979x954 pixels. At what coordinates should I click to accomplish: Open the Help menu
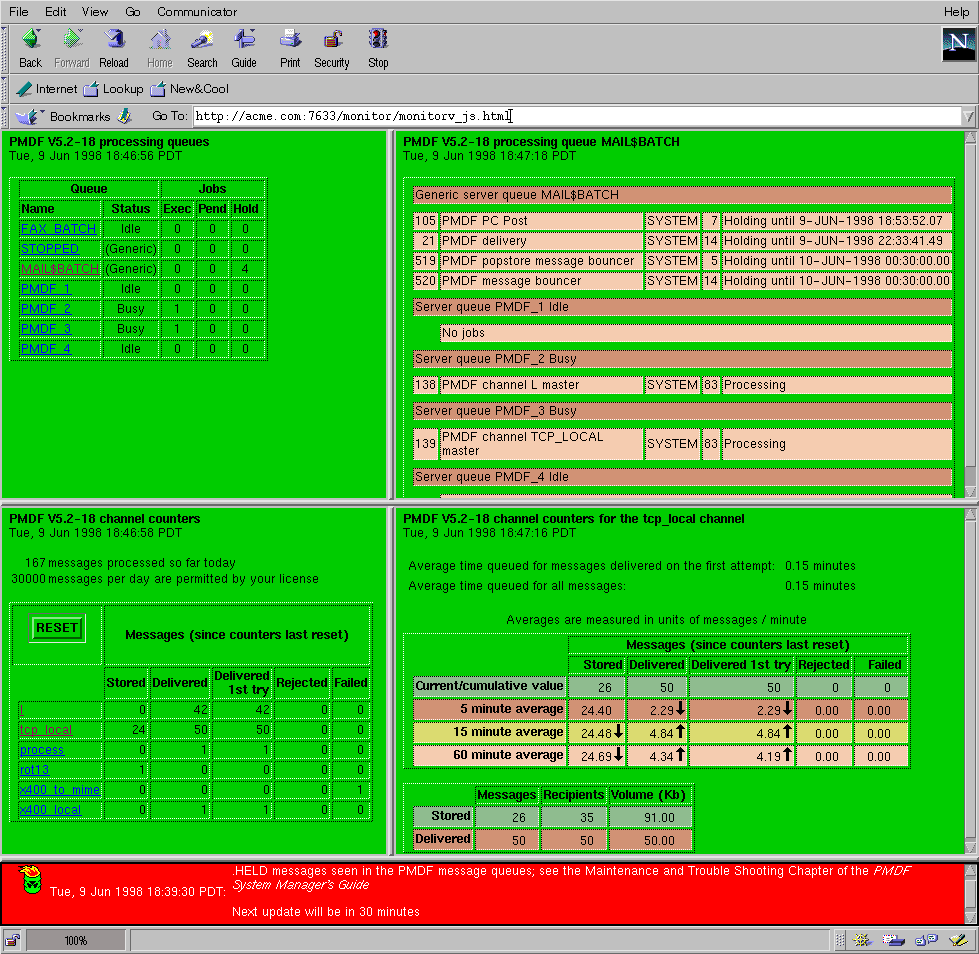point(956,11)
